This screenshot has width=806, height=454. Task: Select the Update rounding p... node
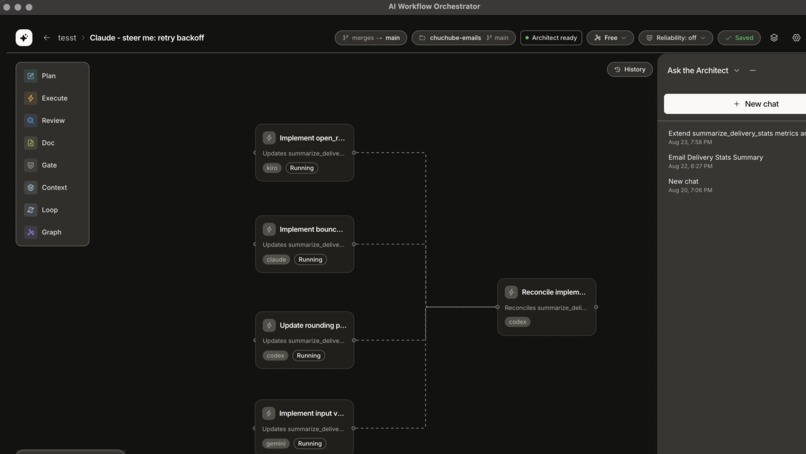pyautogui.click(x=304, y=340)
